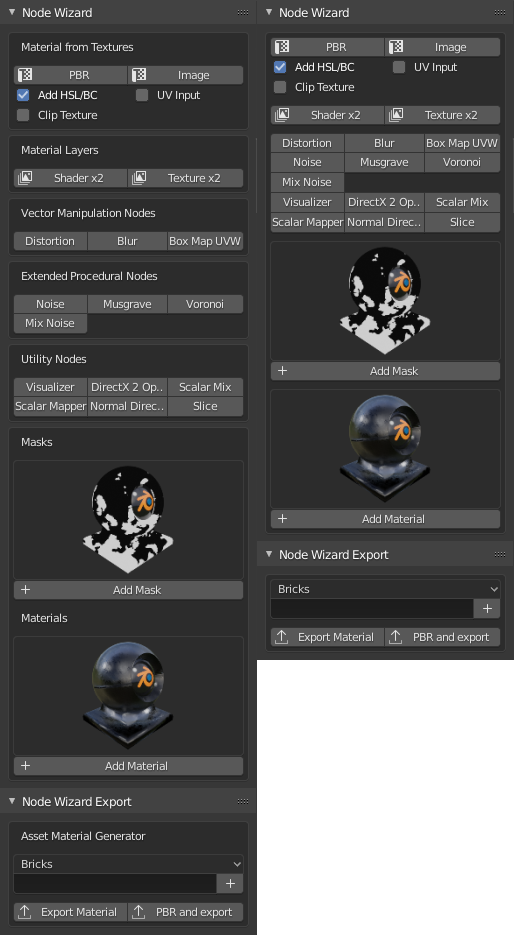Click the Shader x2 layers icon in left panel

25,178
